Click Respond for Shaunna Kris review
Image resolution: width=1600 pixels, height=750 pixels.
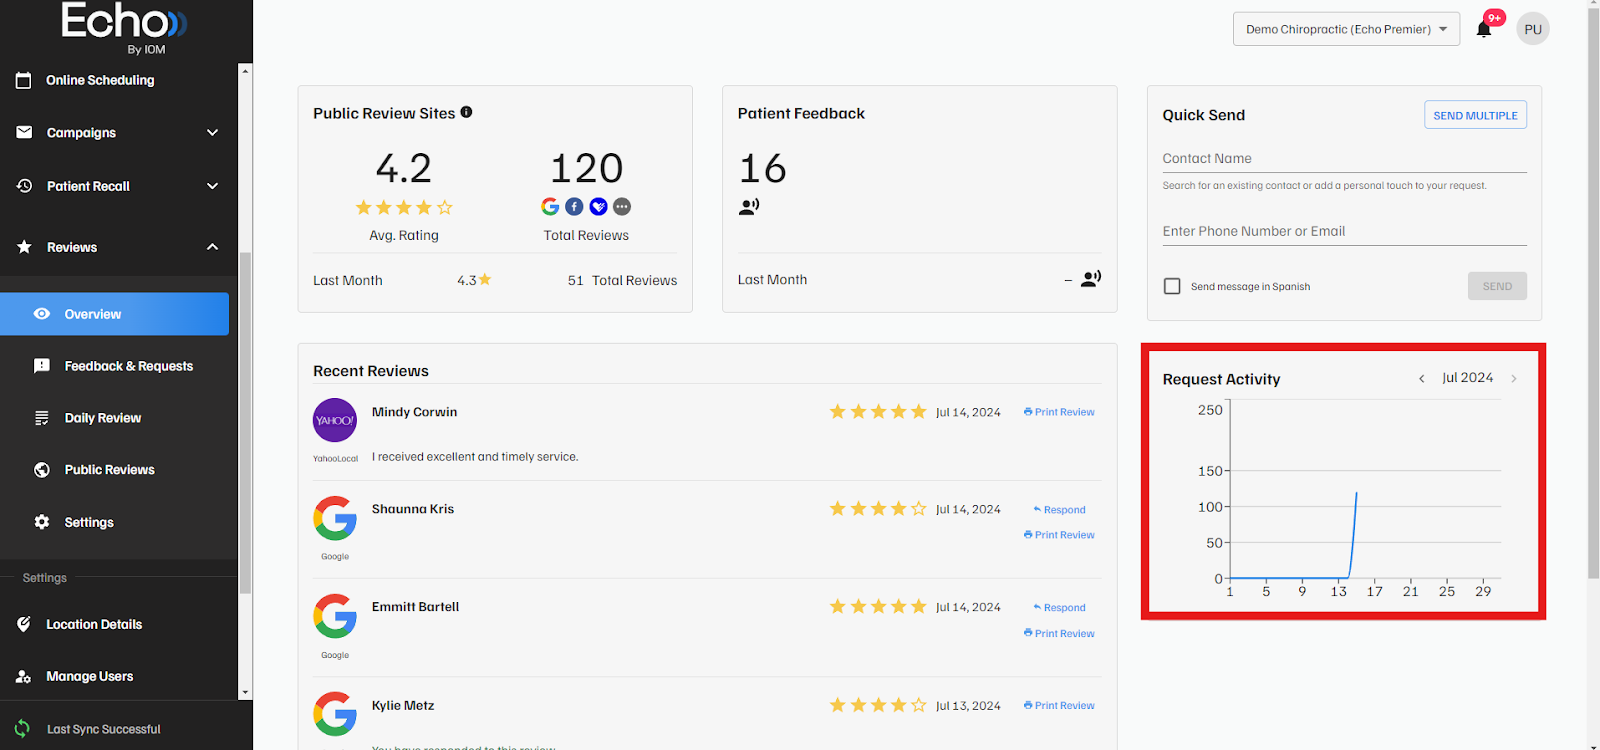tap(1059, 510)
